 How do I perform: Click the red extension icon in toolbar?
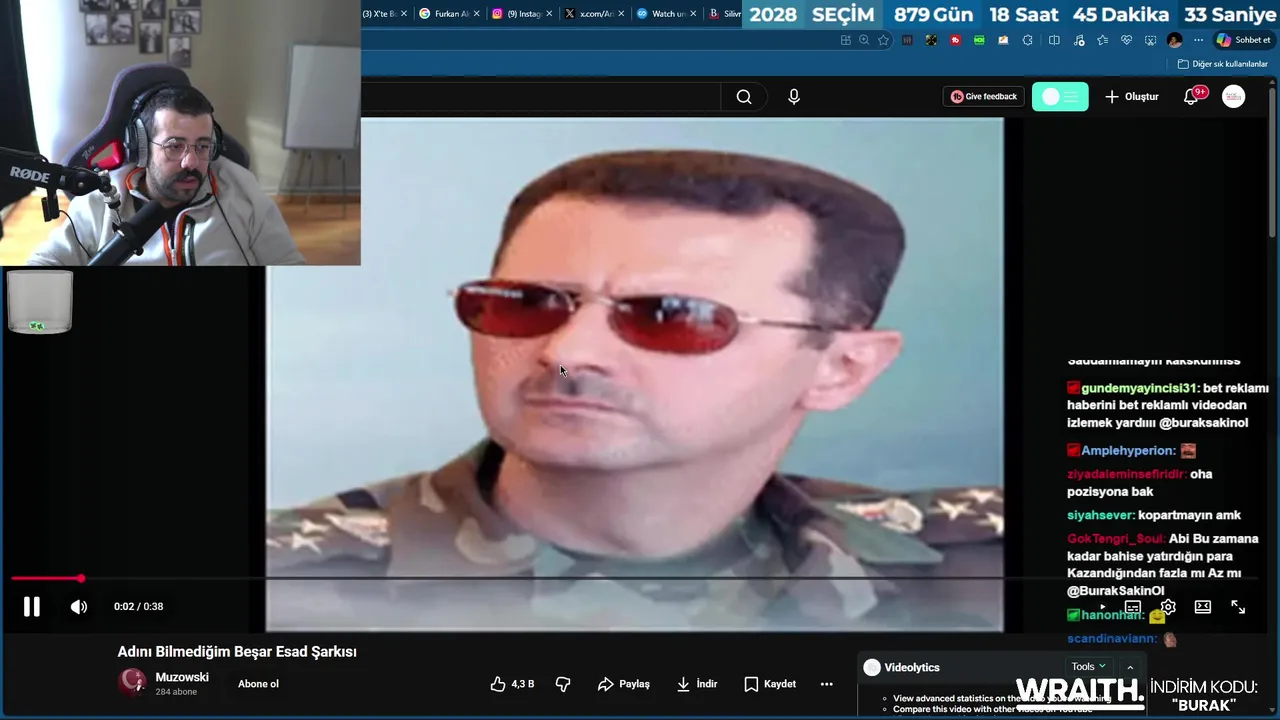[955, 40]
